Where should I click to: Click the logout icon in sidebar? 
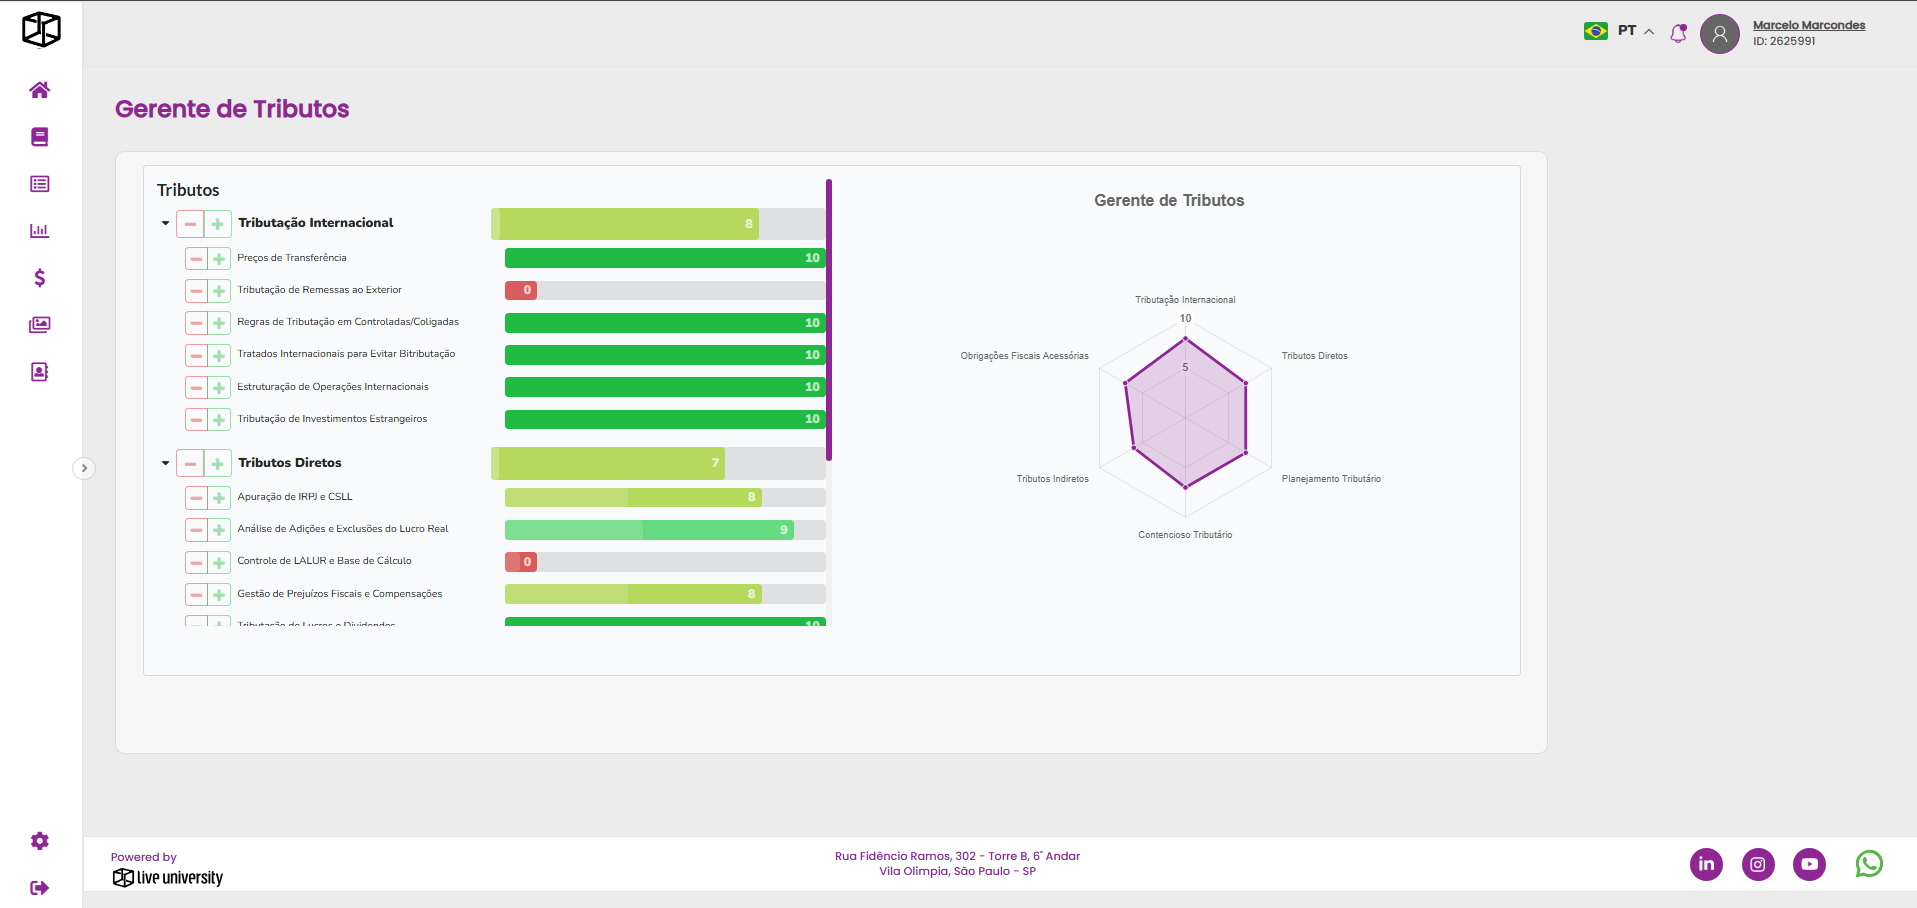point(40,888)
